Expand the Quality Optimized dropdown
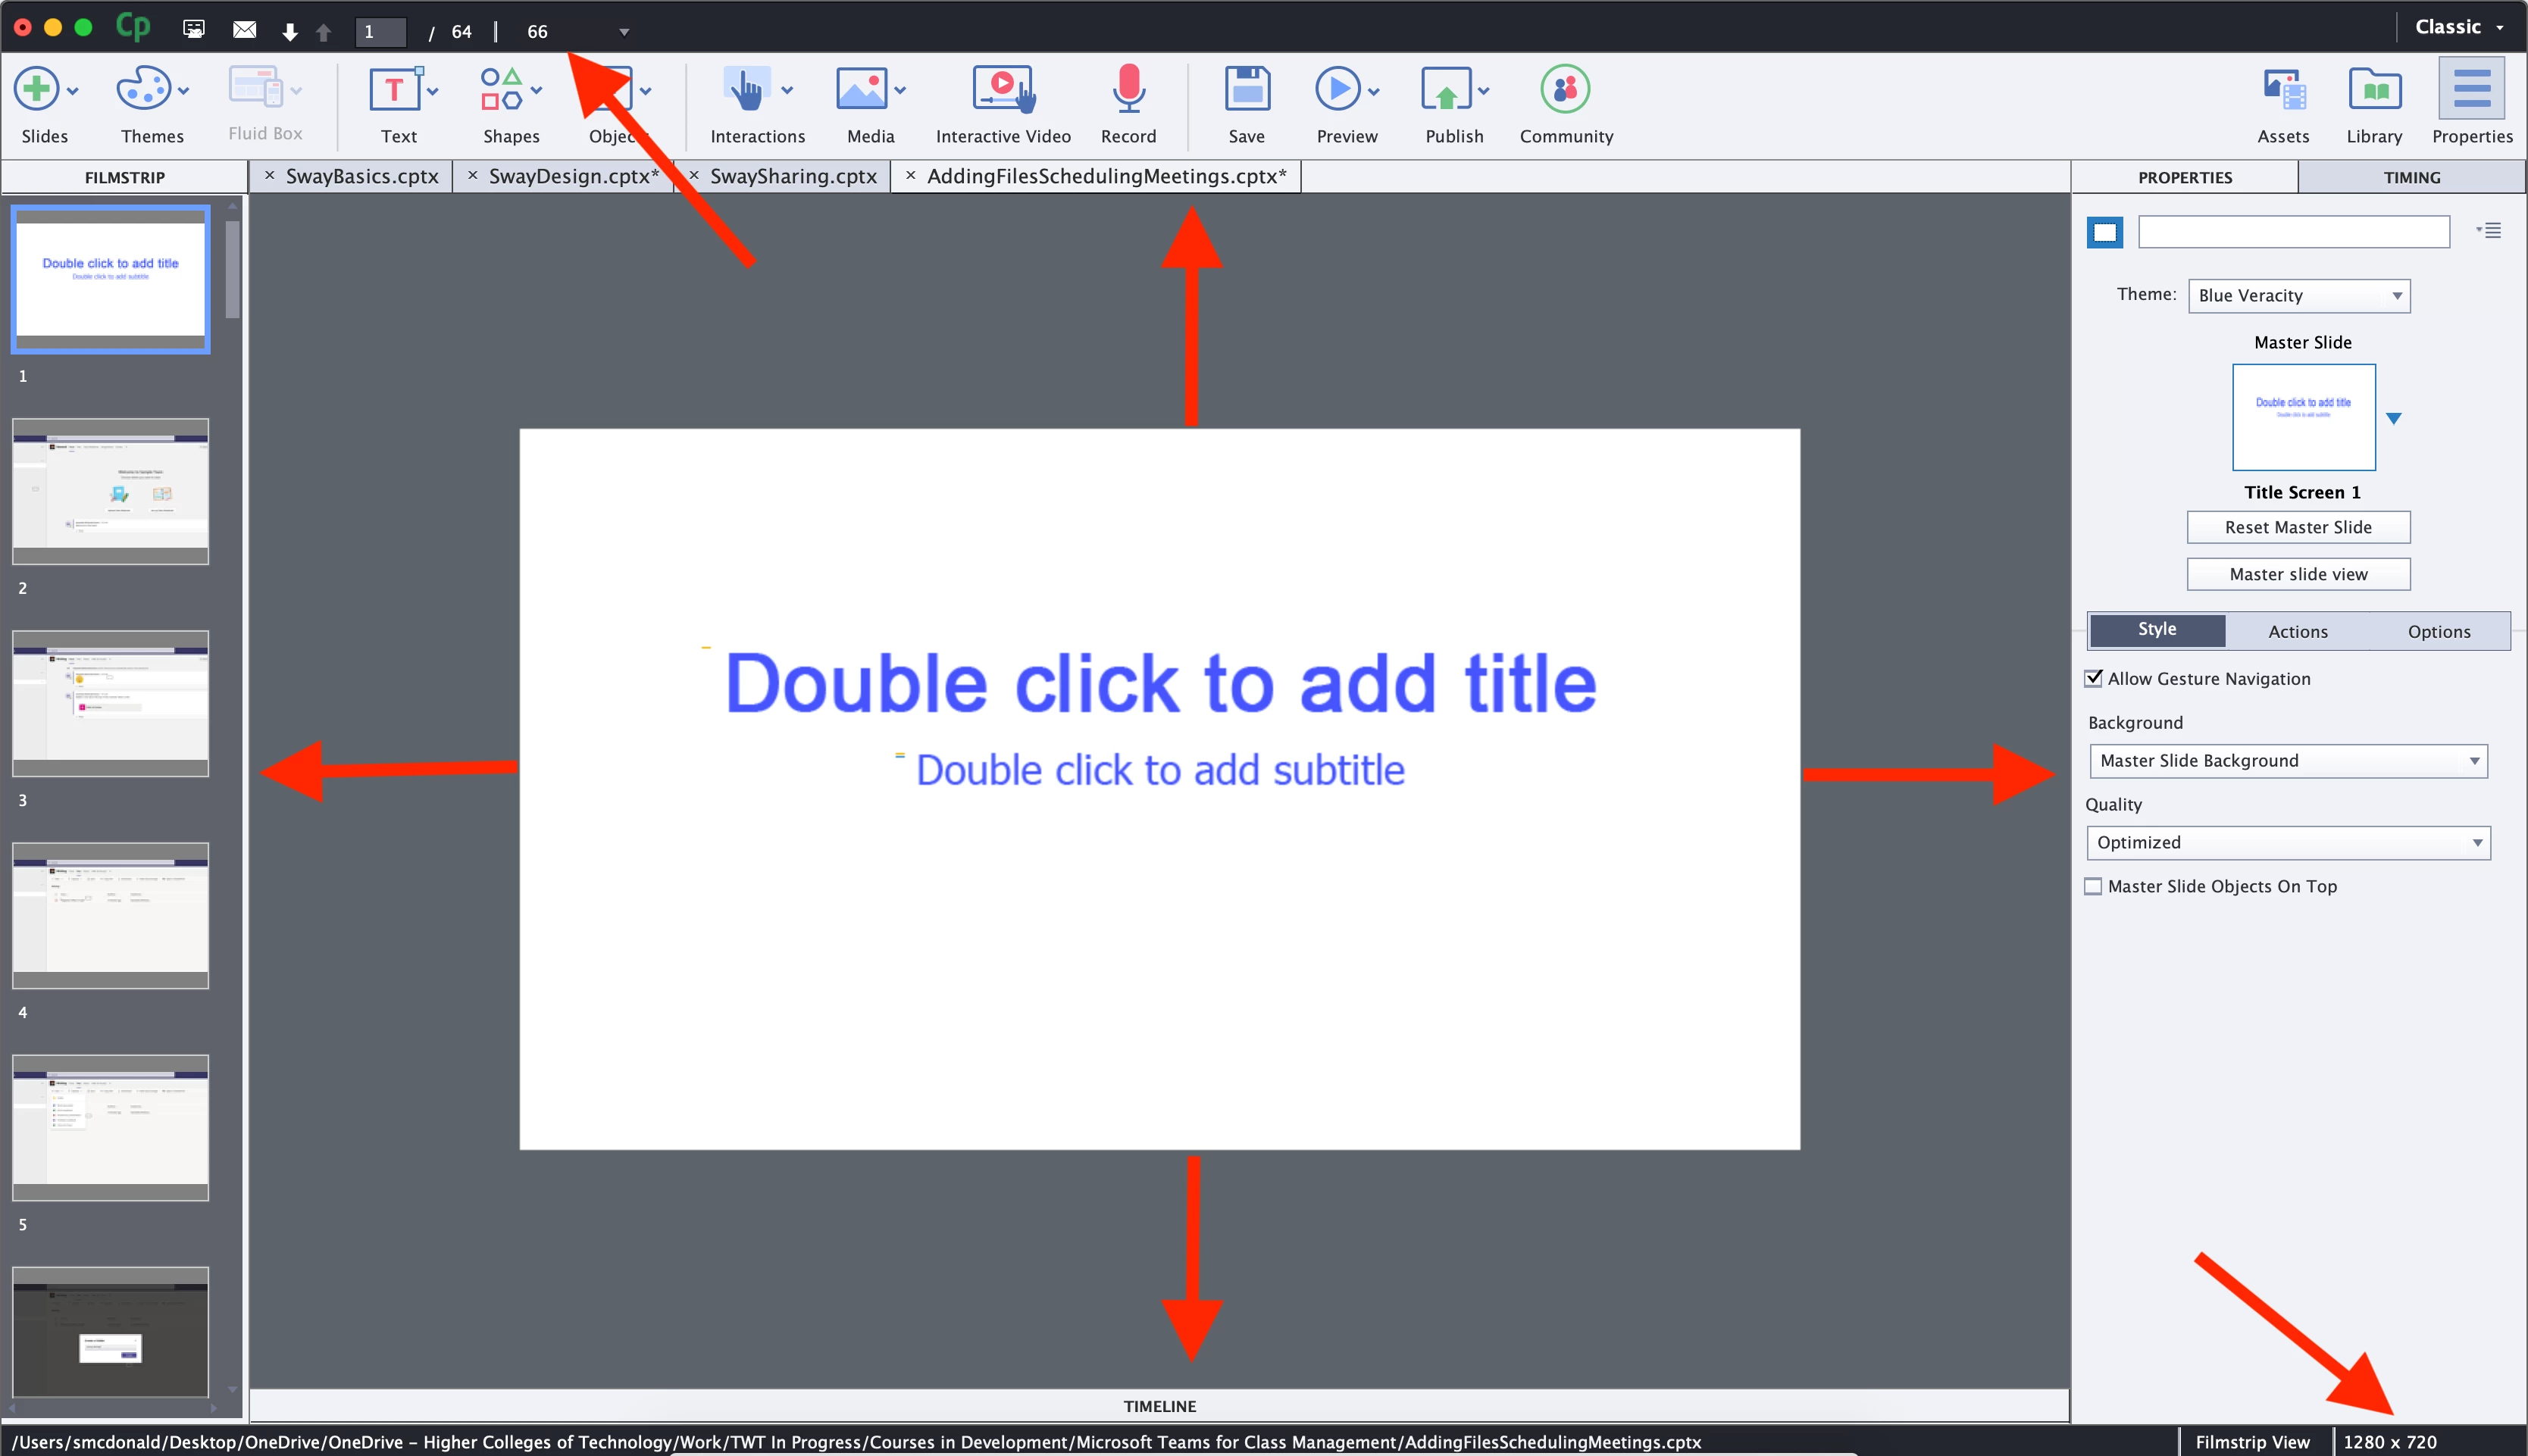Screen dimensions: 2528x1456 [2288, 843]
